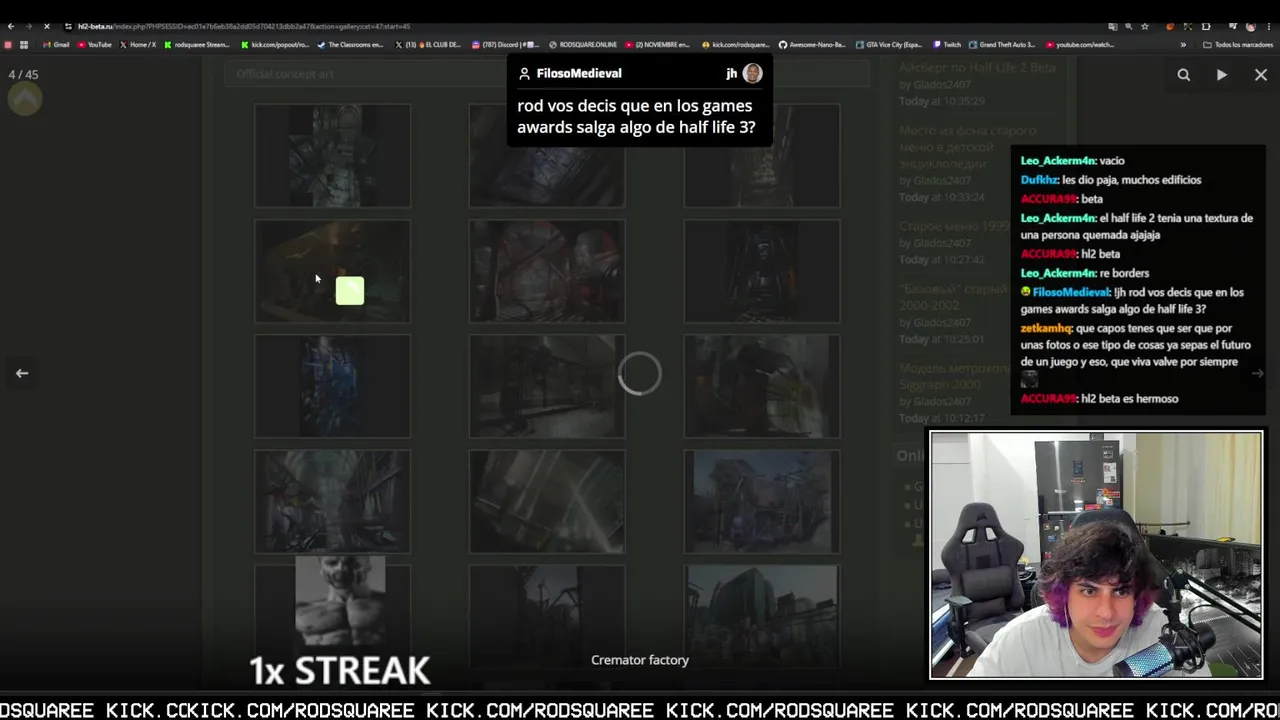
Task: Click the zoom magnifier in address bar
Action: 1129,27
